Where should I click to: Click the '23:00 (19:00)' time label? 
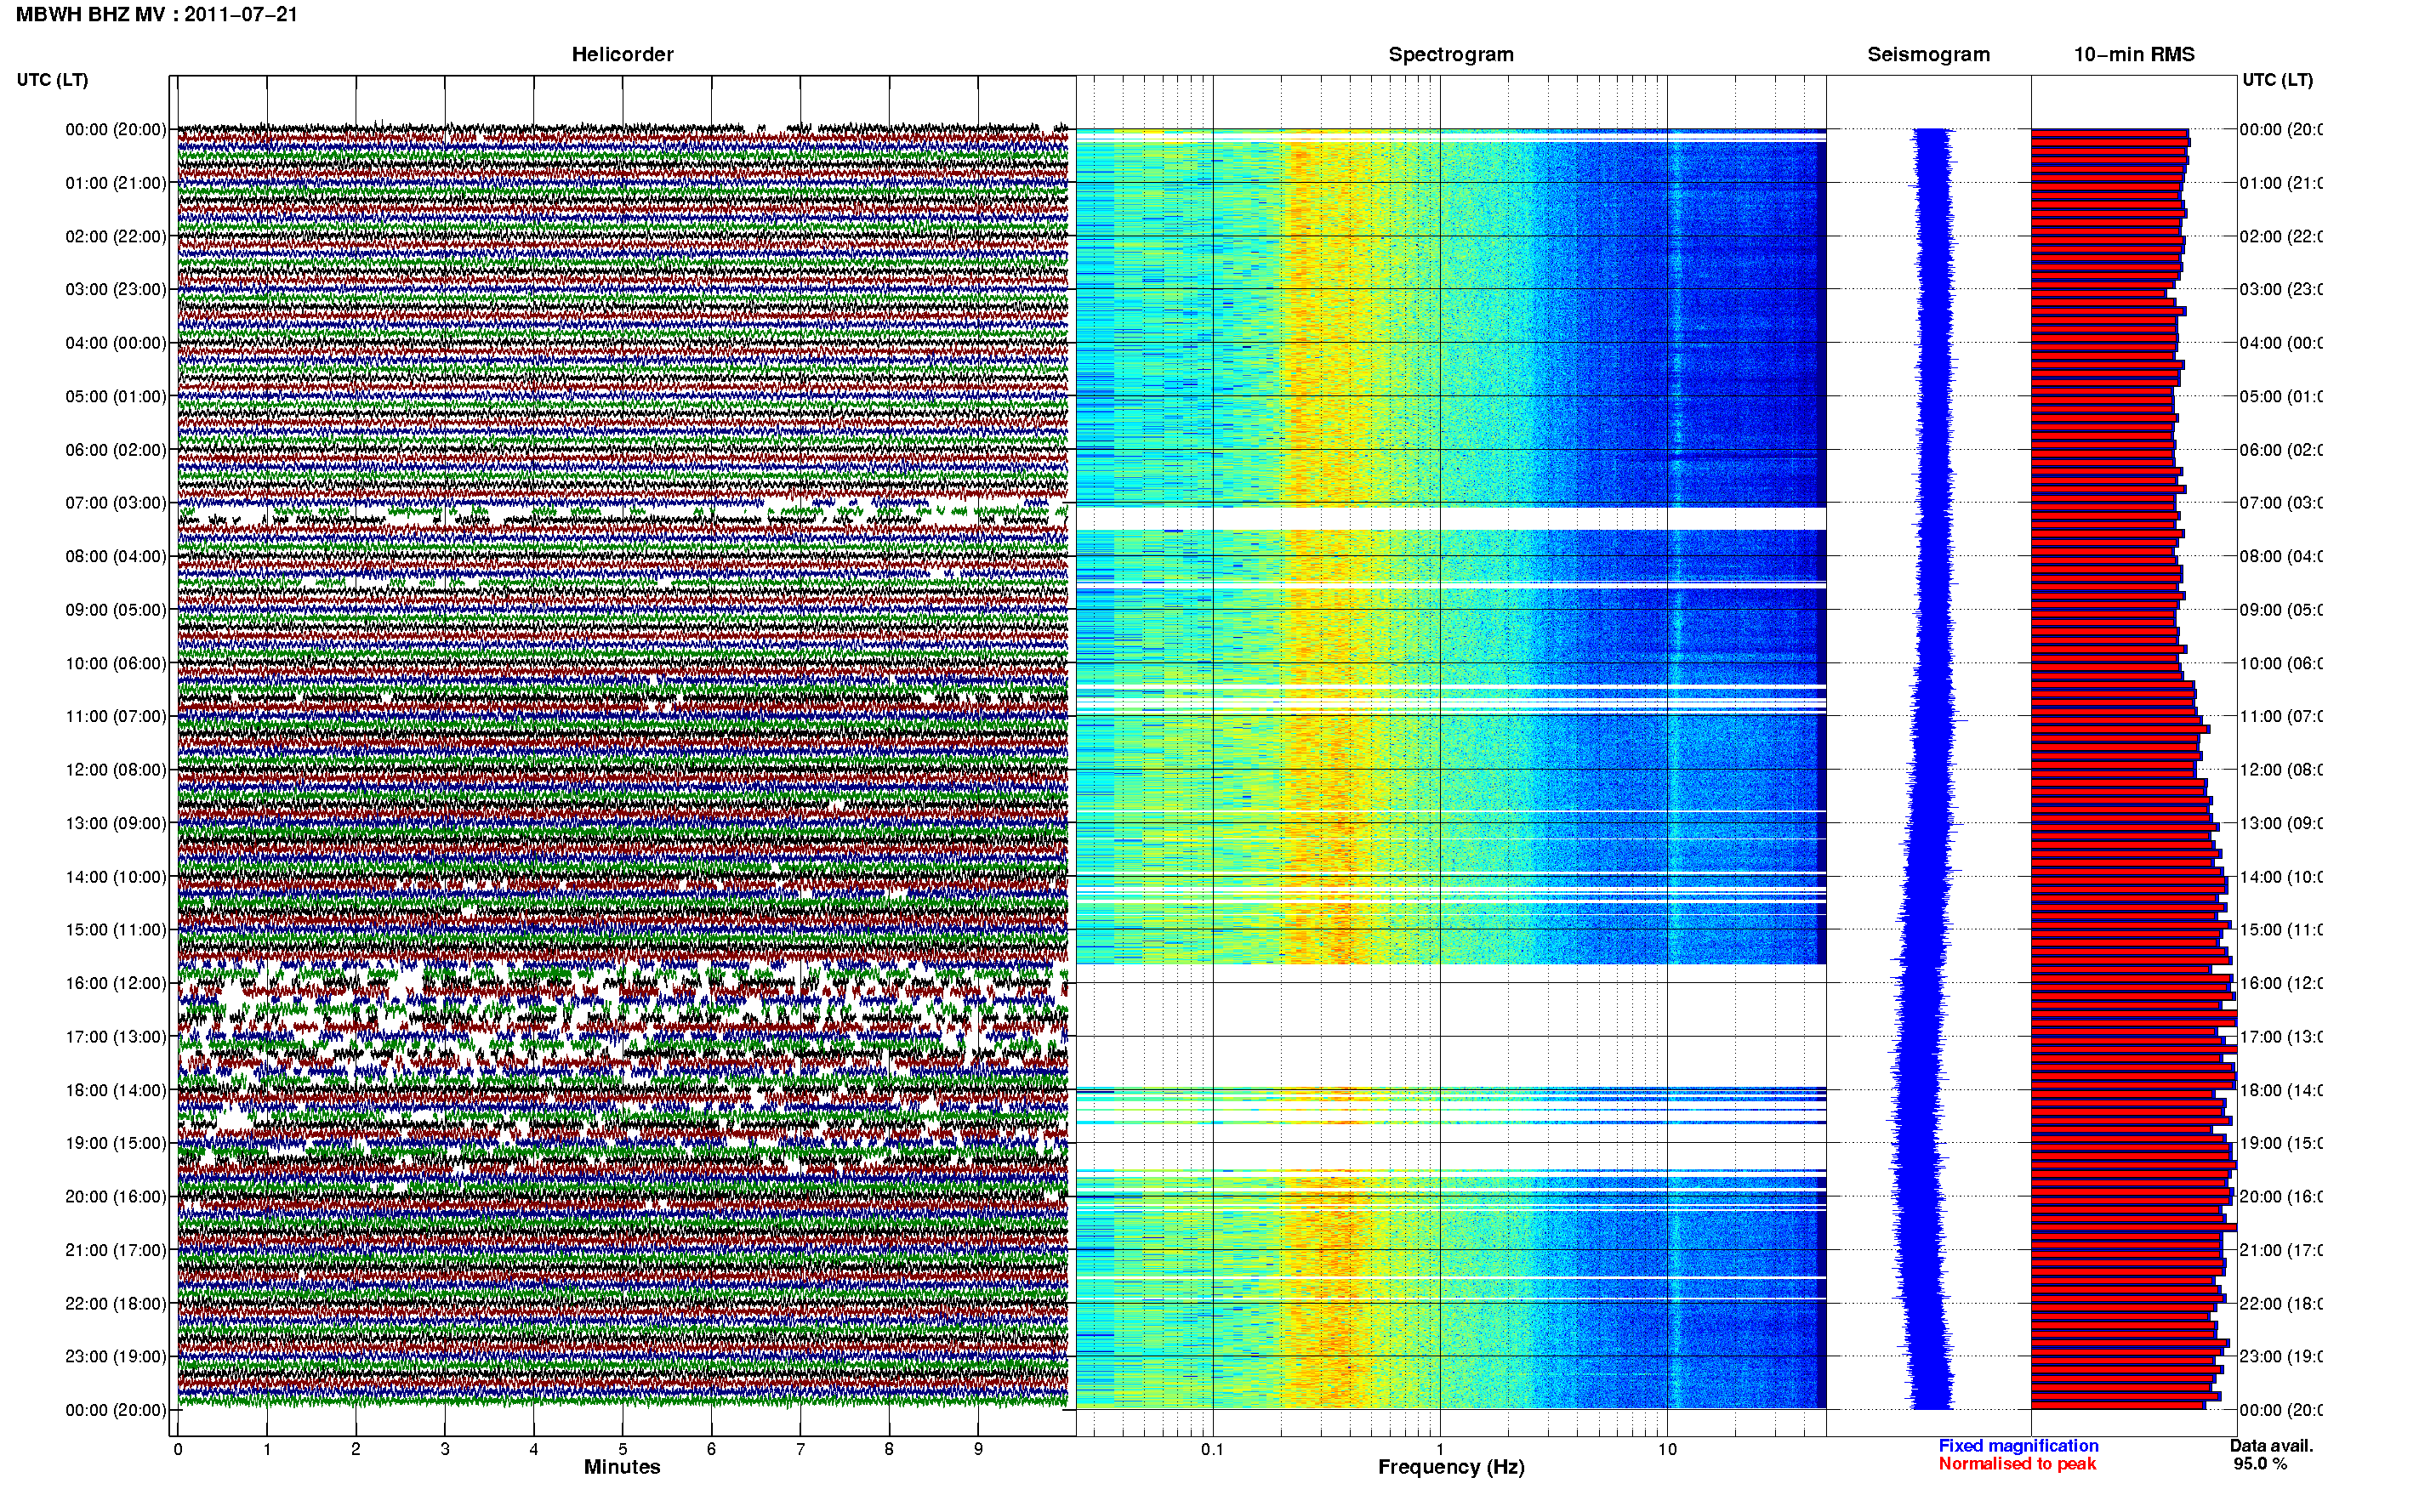pyautogui.click(x=116, y=1357)
